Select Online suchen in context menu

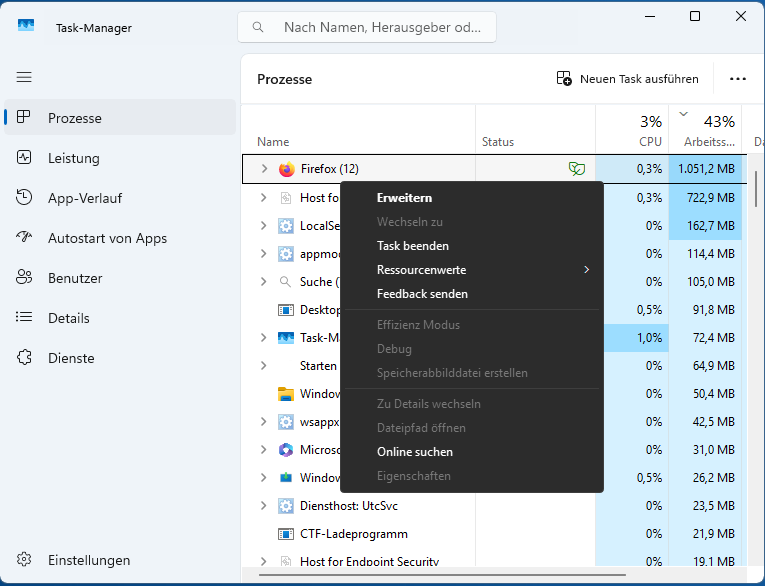click(472, 452)
